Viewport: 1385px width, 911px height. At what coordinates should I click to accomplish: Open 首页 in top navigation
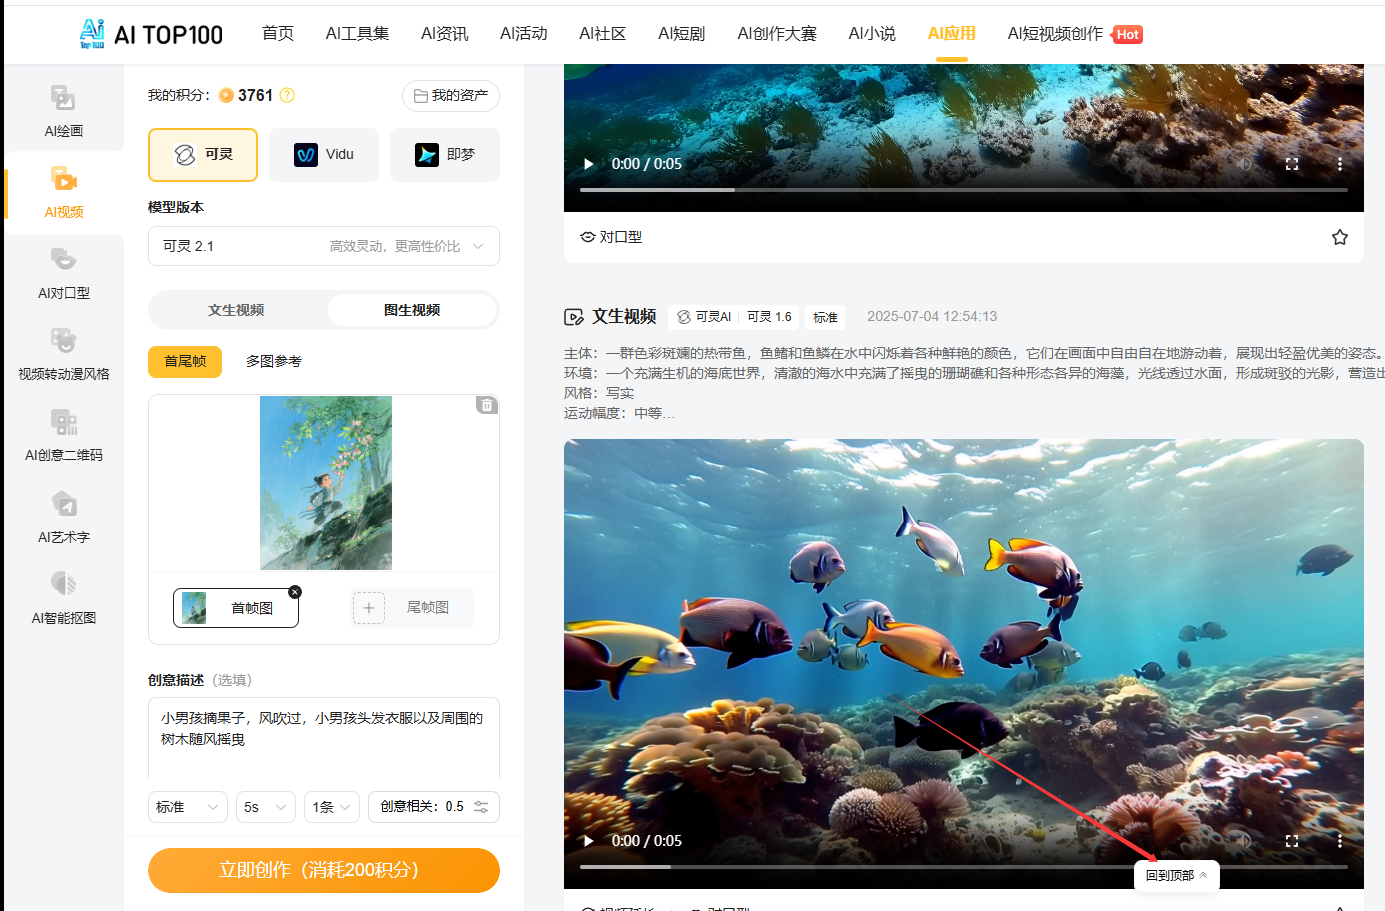[x=278, y=34]
